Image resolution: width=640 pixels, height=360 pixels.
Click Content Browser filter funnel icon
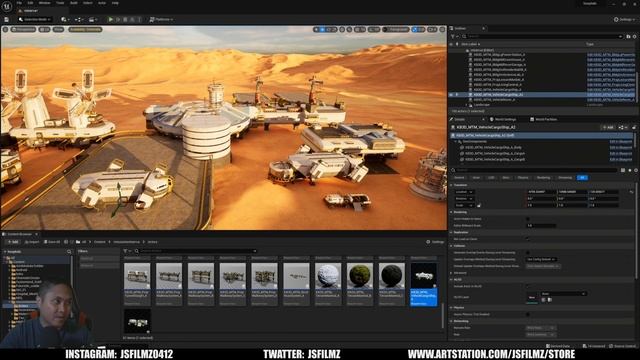click(x=127, y=251)
